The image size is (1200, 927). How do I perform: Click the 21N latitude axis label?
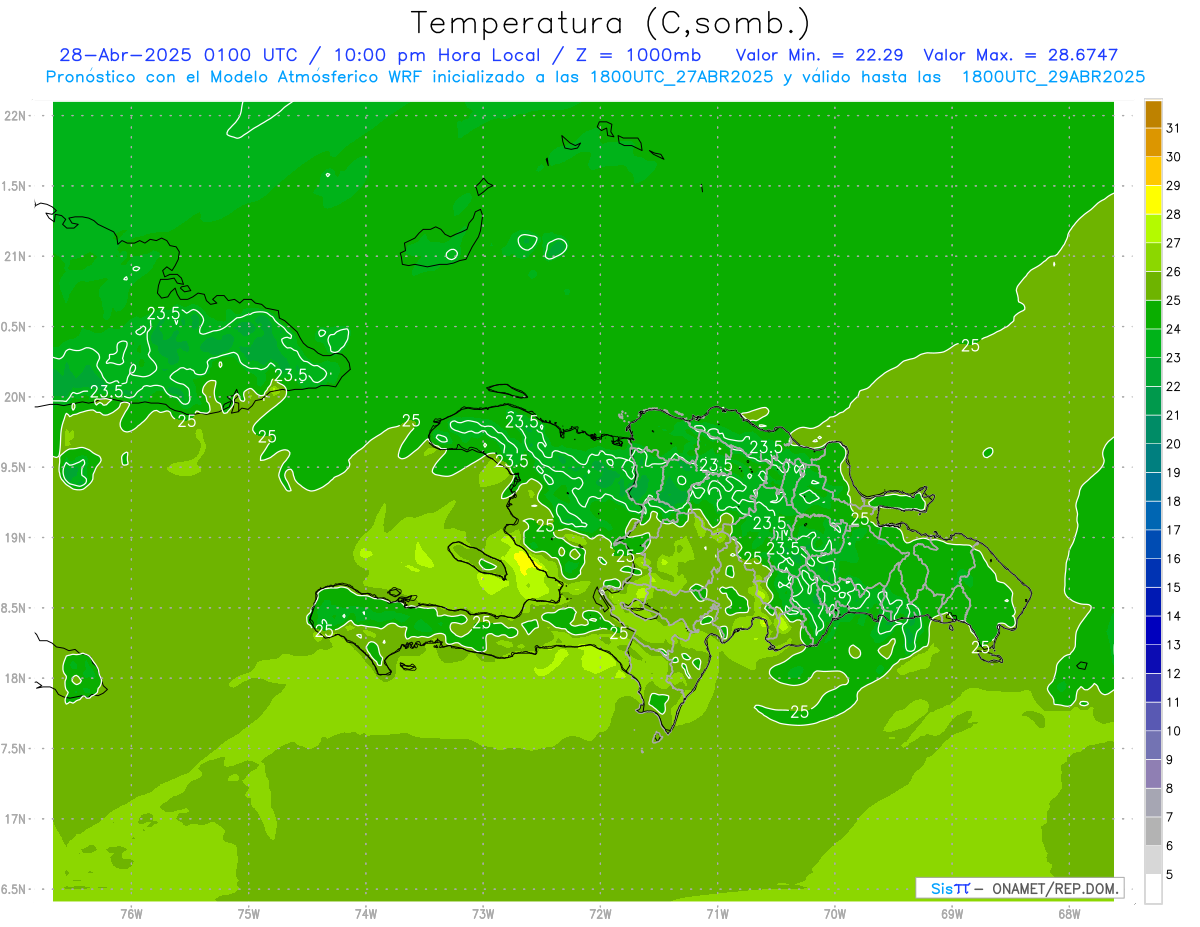pyautogui.click(x=16, y=257)
